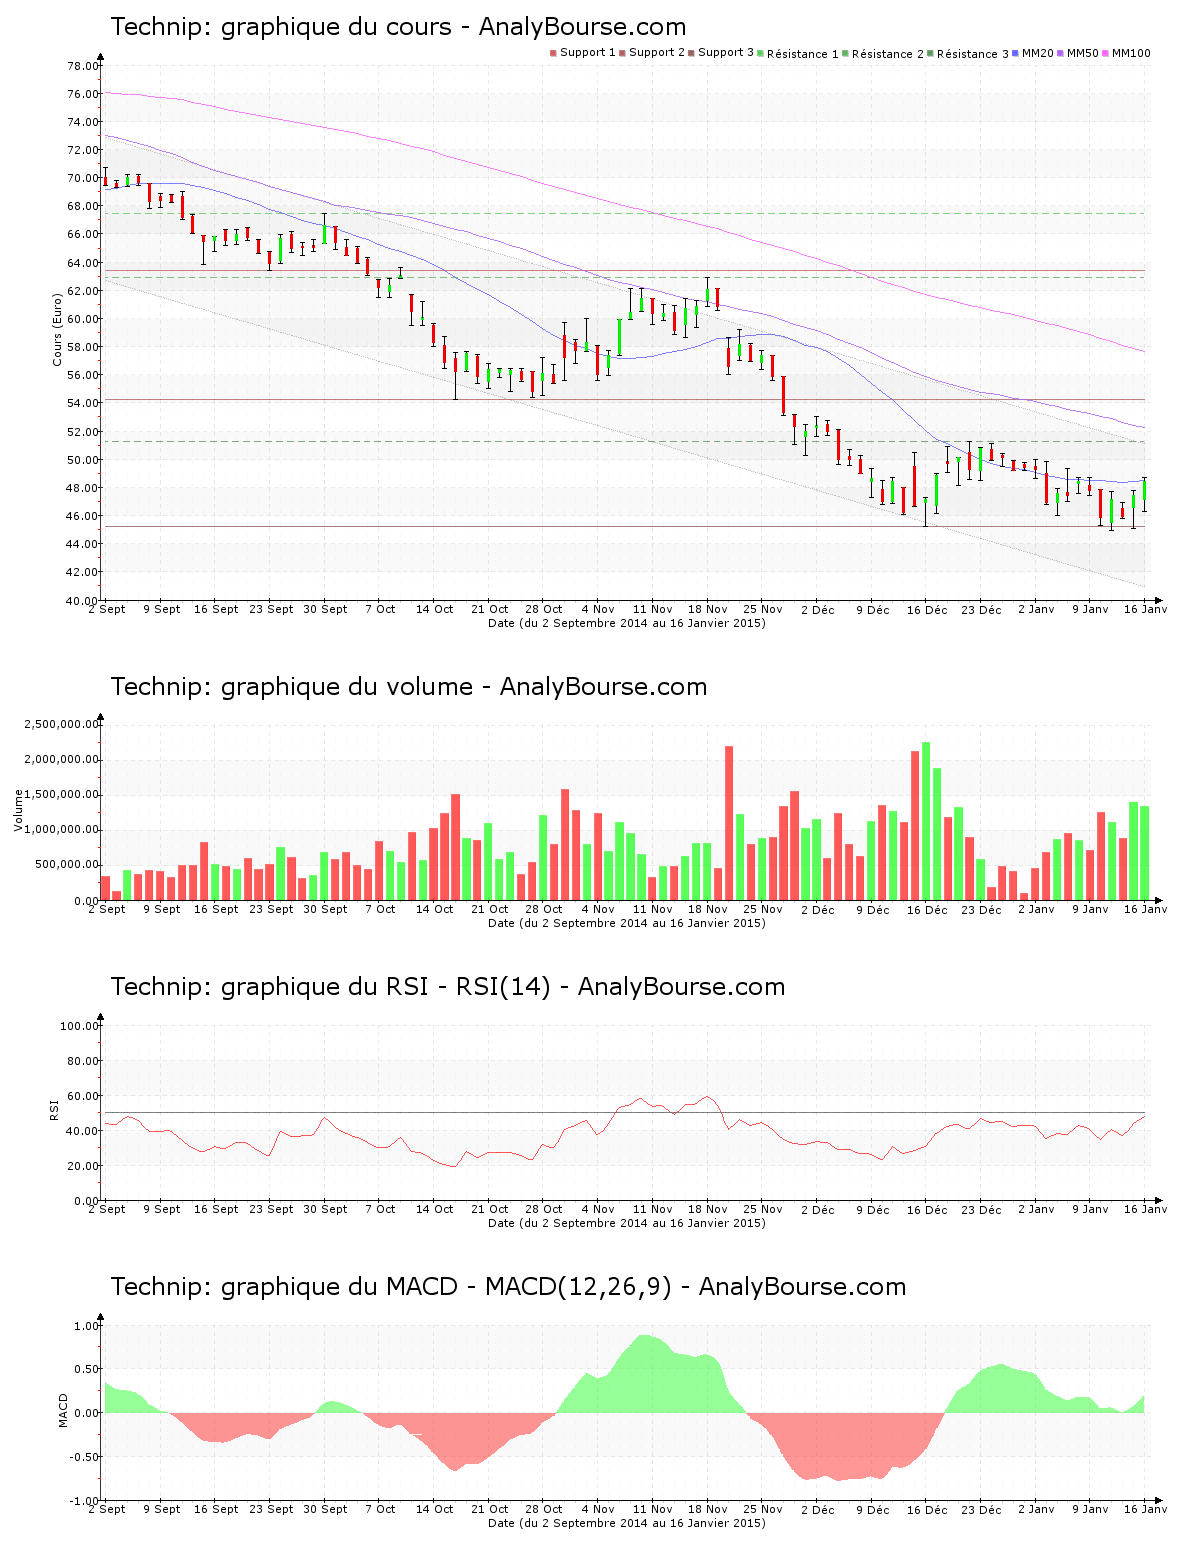The image size is (1200, 1550).
Task: Click the 'graphique du MACD - MACD(12,26,9)' title
Action: tap(446, 1287)
